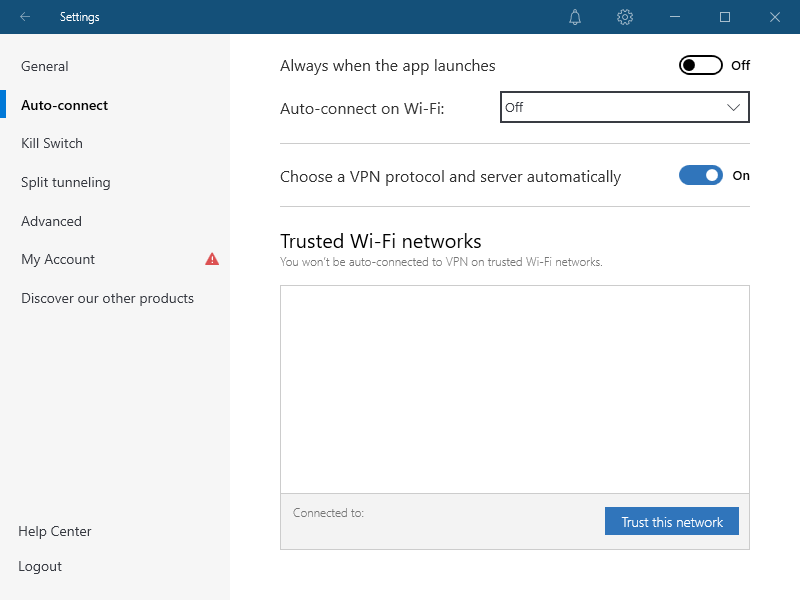Image resolution: width=800 pixels, height=600 pixels.
Task: Minimize the window
Action: (675, 17)
